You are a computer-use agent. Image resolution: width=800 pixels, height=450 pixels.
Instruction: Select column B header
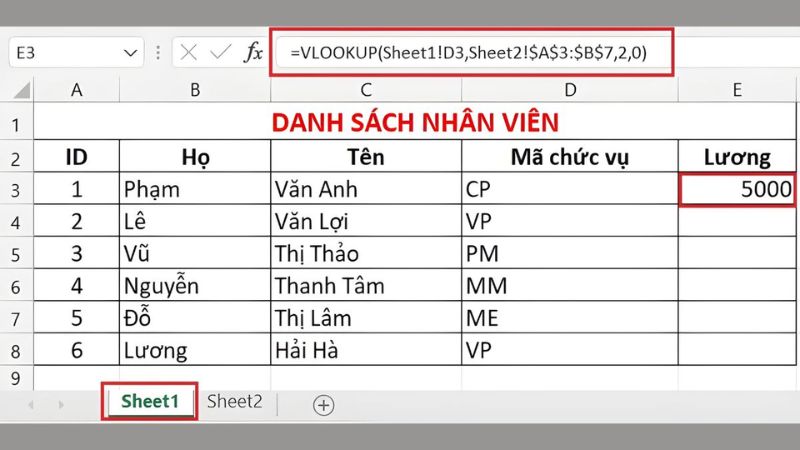[195, 90]
